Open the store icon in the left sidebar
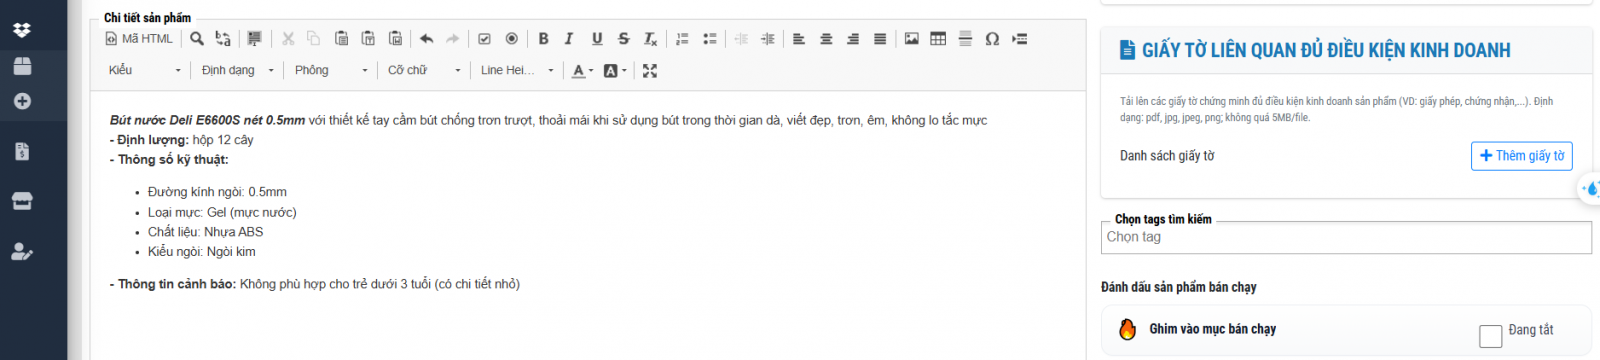 (x=22, y=201)
